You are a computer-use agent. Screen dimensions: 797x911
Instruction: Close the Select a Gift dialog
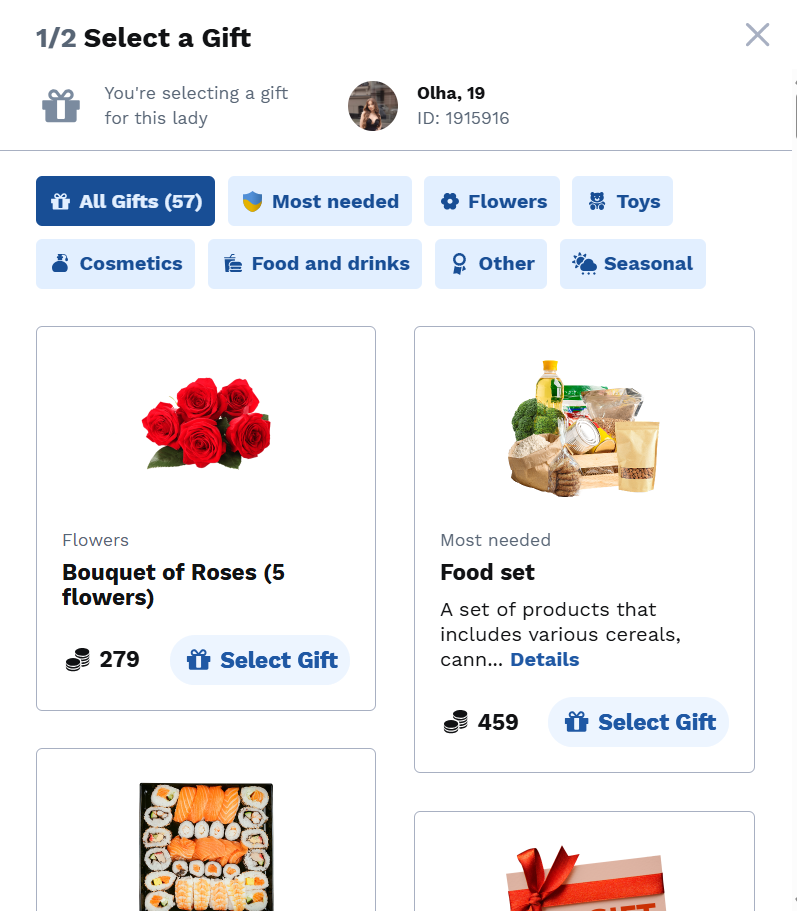(x=757, y=35)
